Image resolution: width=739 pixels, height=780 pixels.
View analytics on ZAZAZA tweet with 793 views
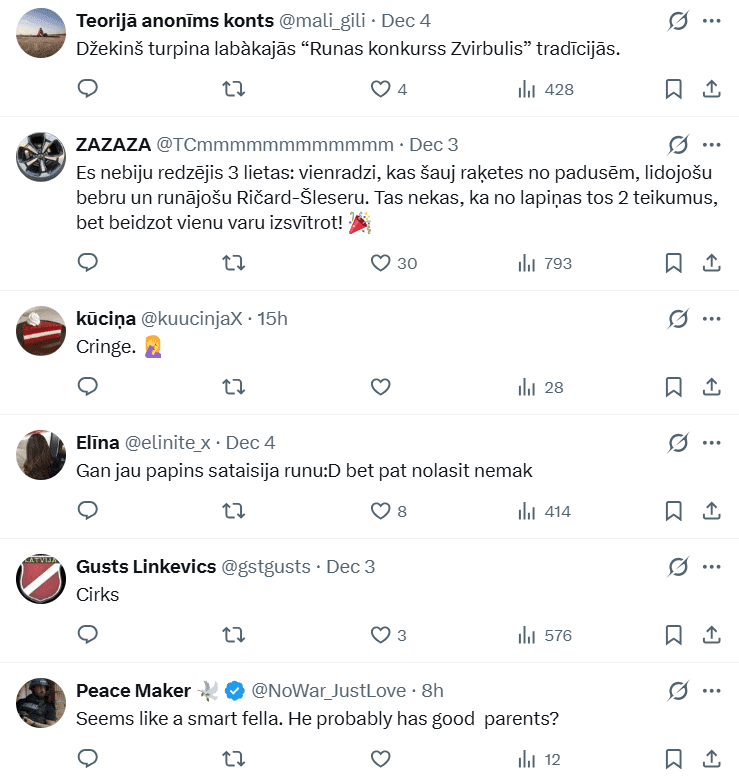(x=546, y=263)
